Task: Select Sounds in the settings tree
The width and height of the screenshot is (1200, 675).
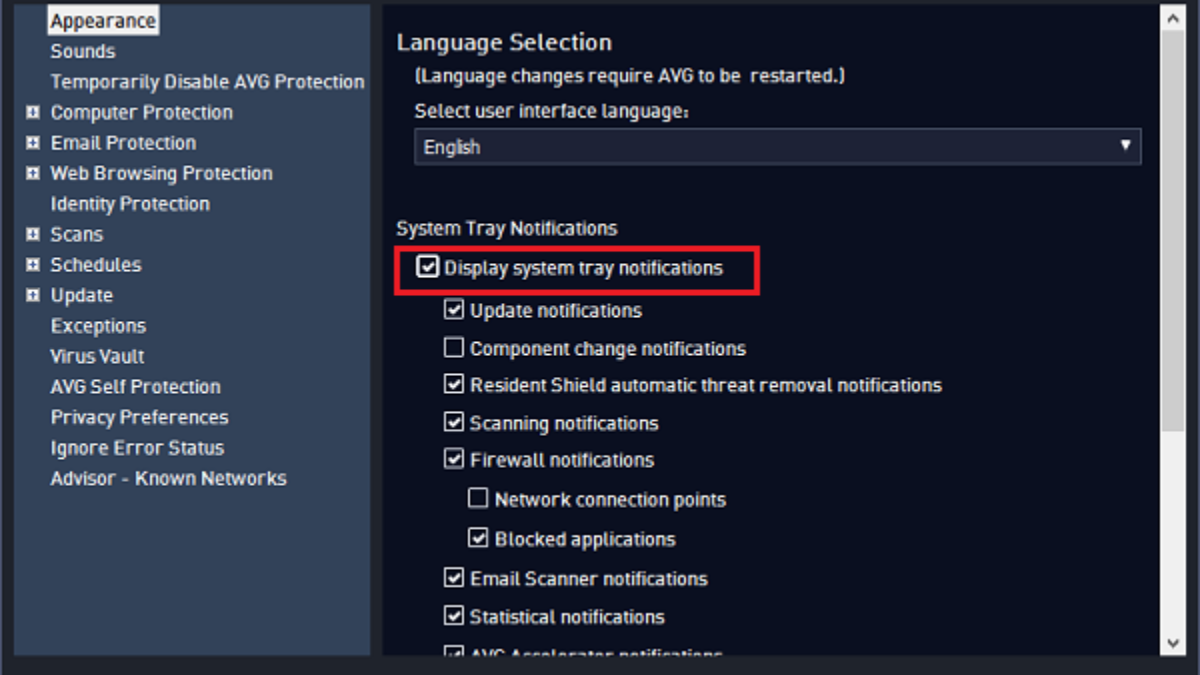Action: (83, 51)
